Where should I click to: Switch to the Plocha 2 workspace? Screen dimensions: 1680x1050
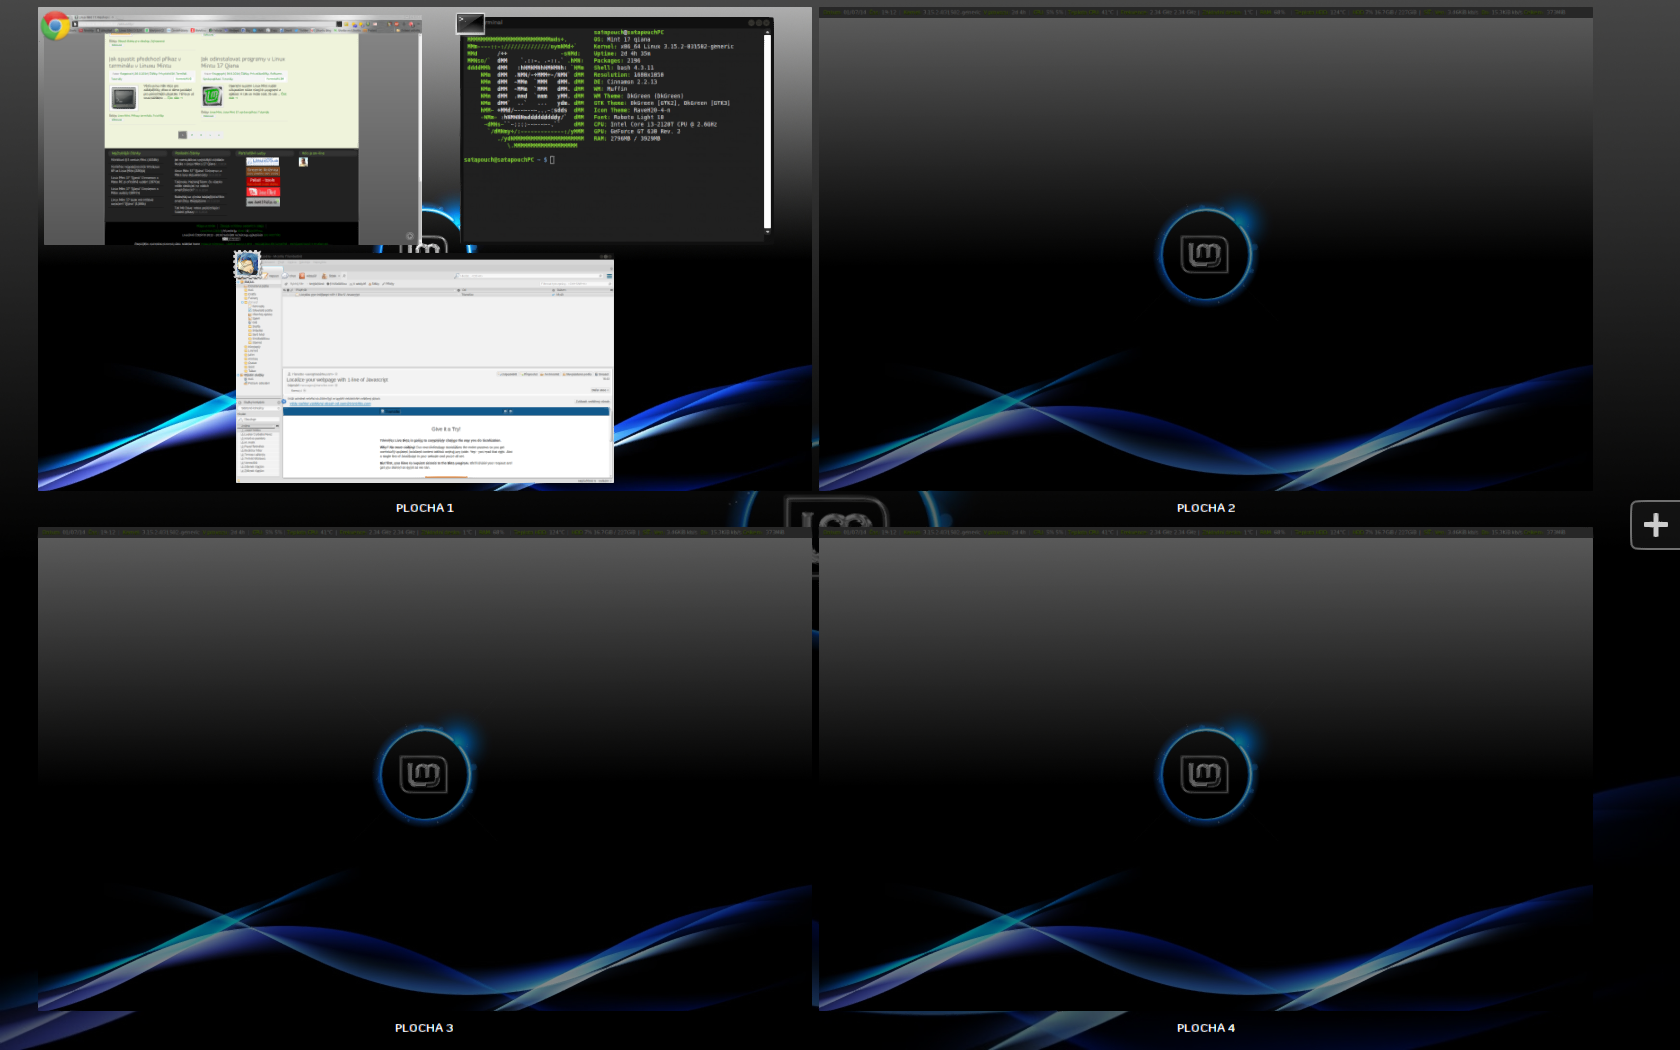click(1205, 249)
